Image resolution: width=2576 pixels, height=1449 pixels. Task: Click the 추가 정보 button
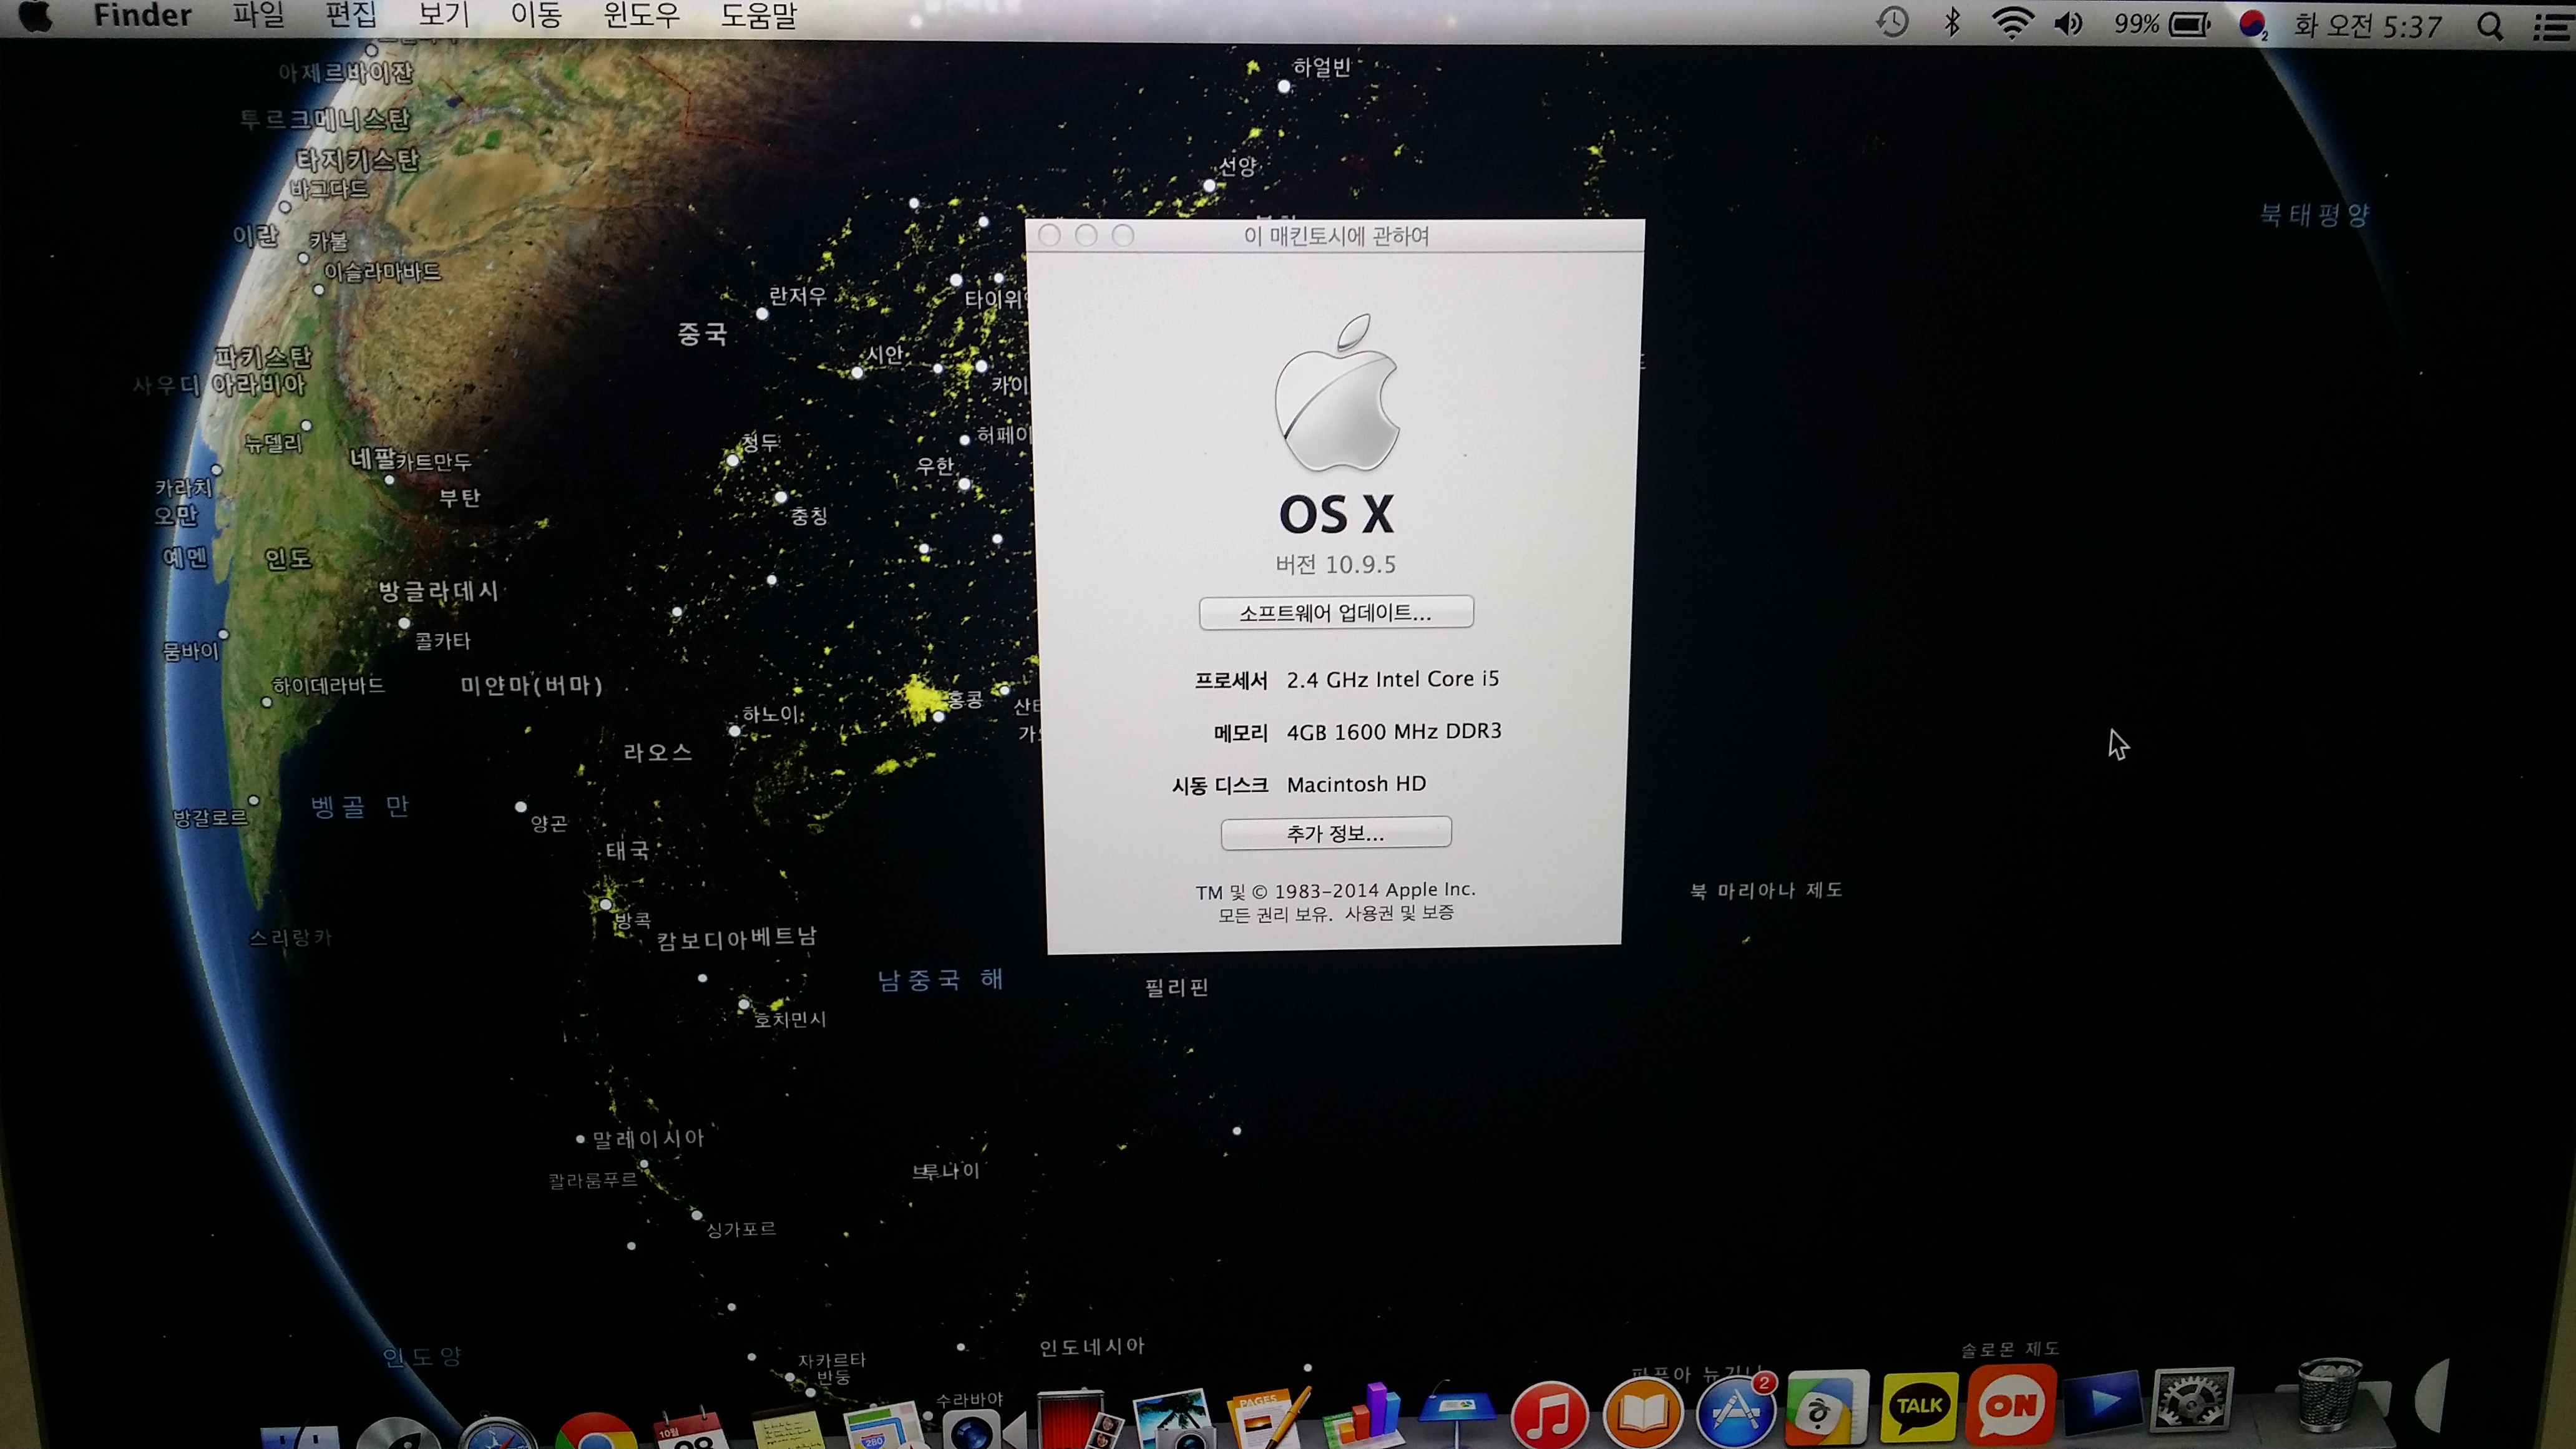(x=1335, y=833)
